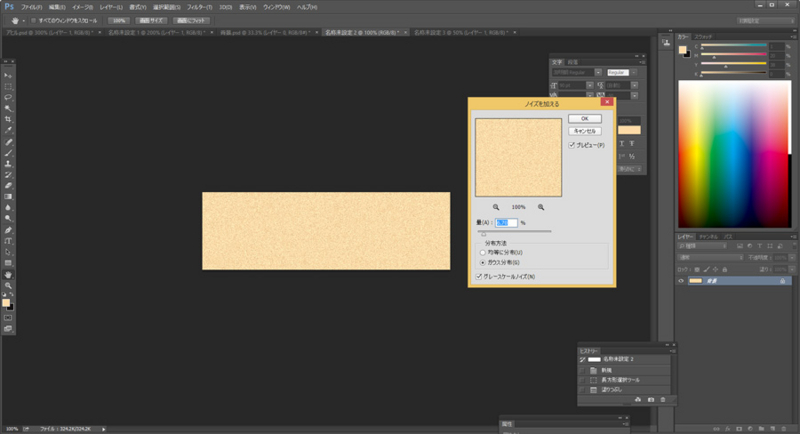Click キャンセル in the noise dialog

tap(585, 131)
